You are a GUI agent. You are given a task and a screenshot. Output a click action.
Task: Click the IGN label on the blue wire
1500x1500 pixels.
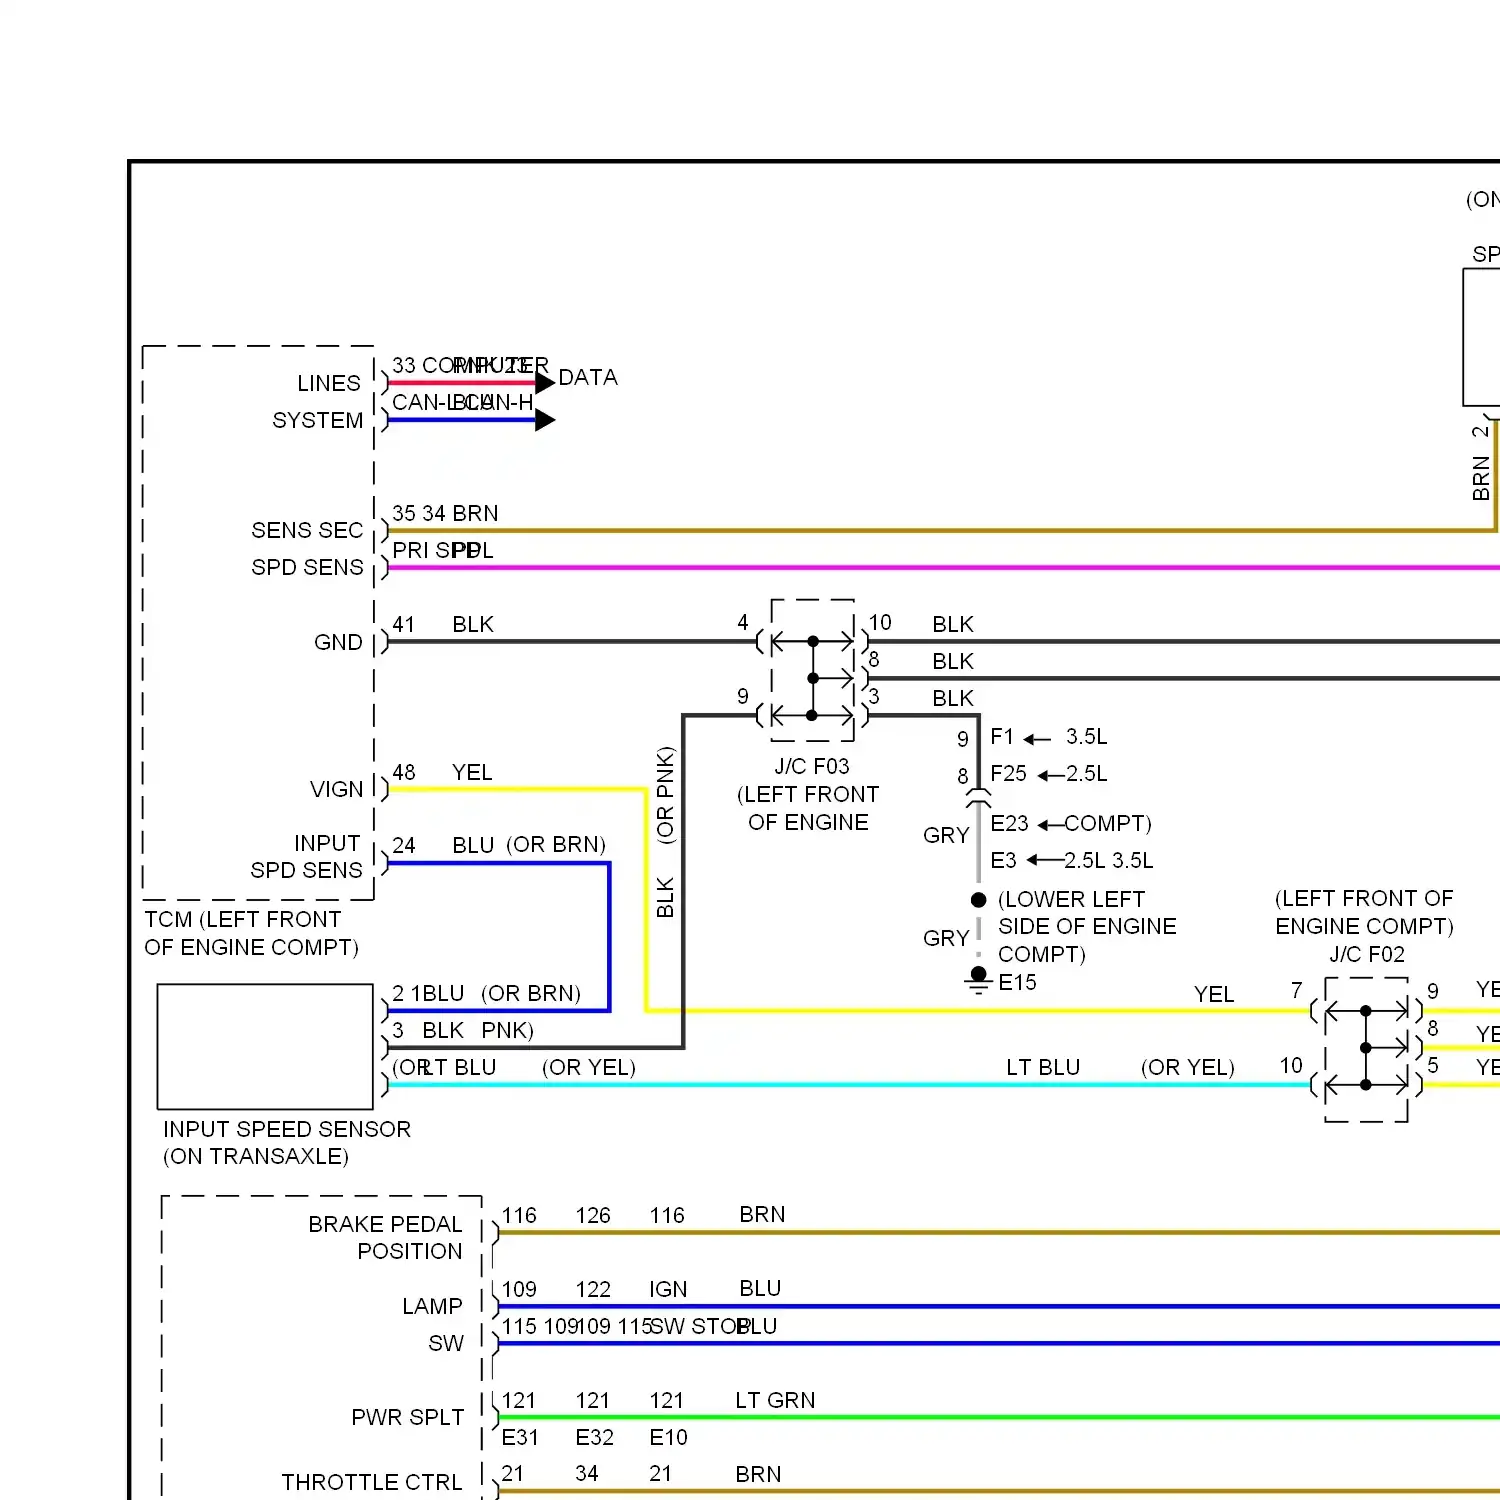click(668, 1289)
